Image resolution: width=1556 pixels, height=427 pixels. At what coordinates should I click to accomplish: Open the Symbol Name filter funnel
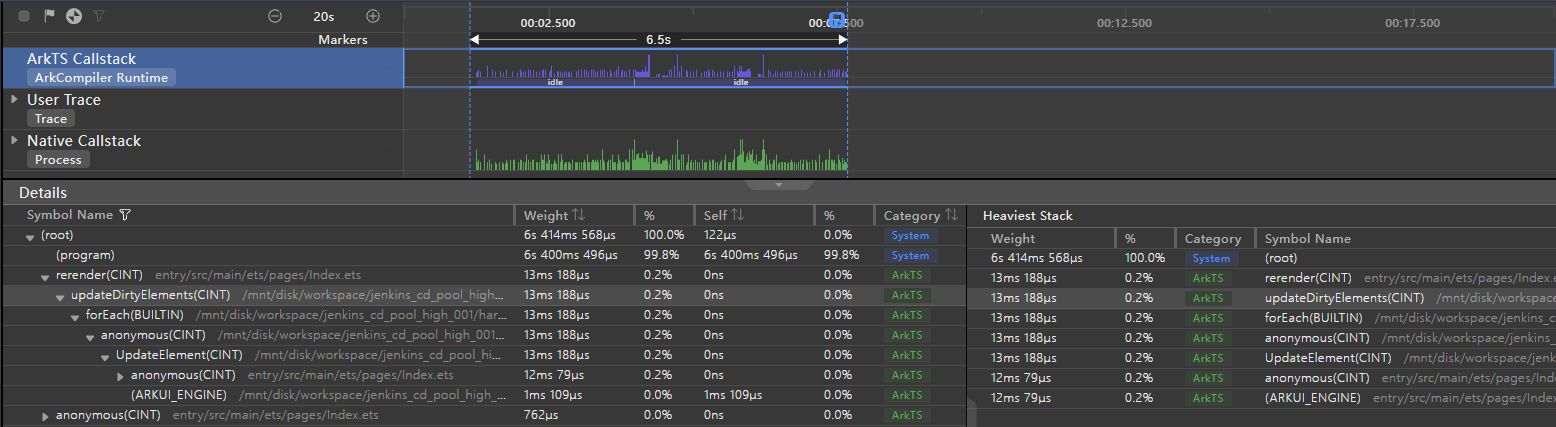point(124,215)
